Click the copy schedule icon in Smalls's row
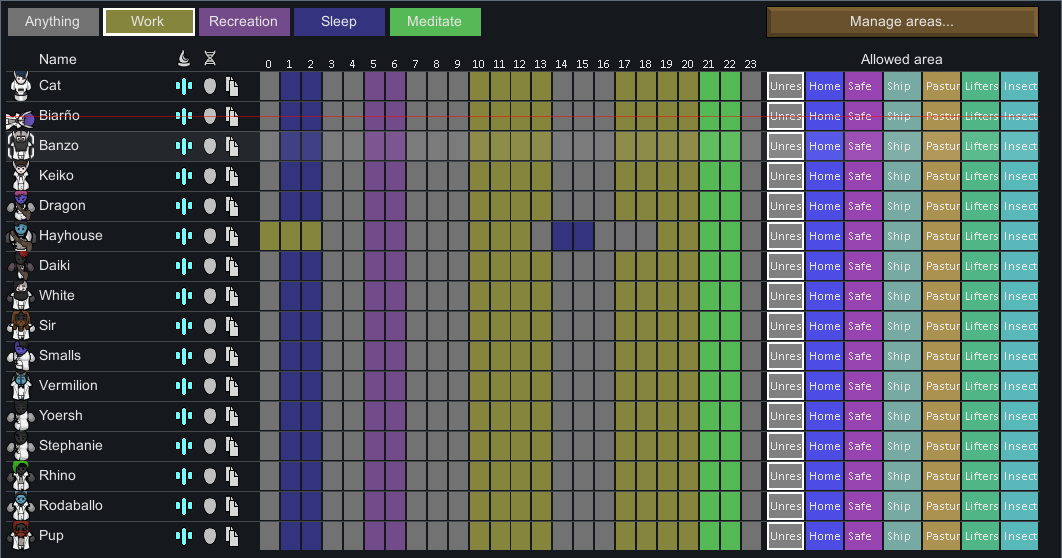The height and width of the screenshot is (558, 1062). tap(232, 356)
